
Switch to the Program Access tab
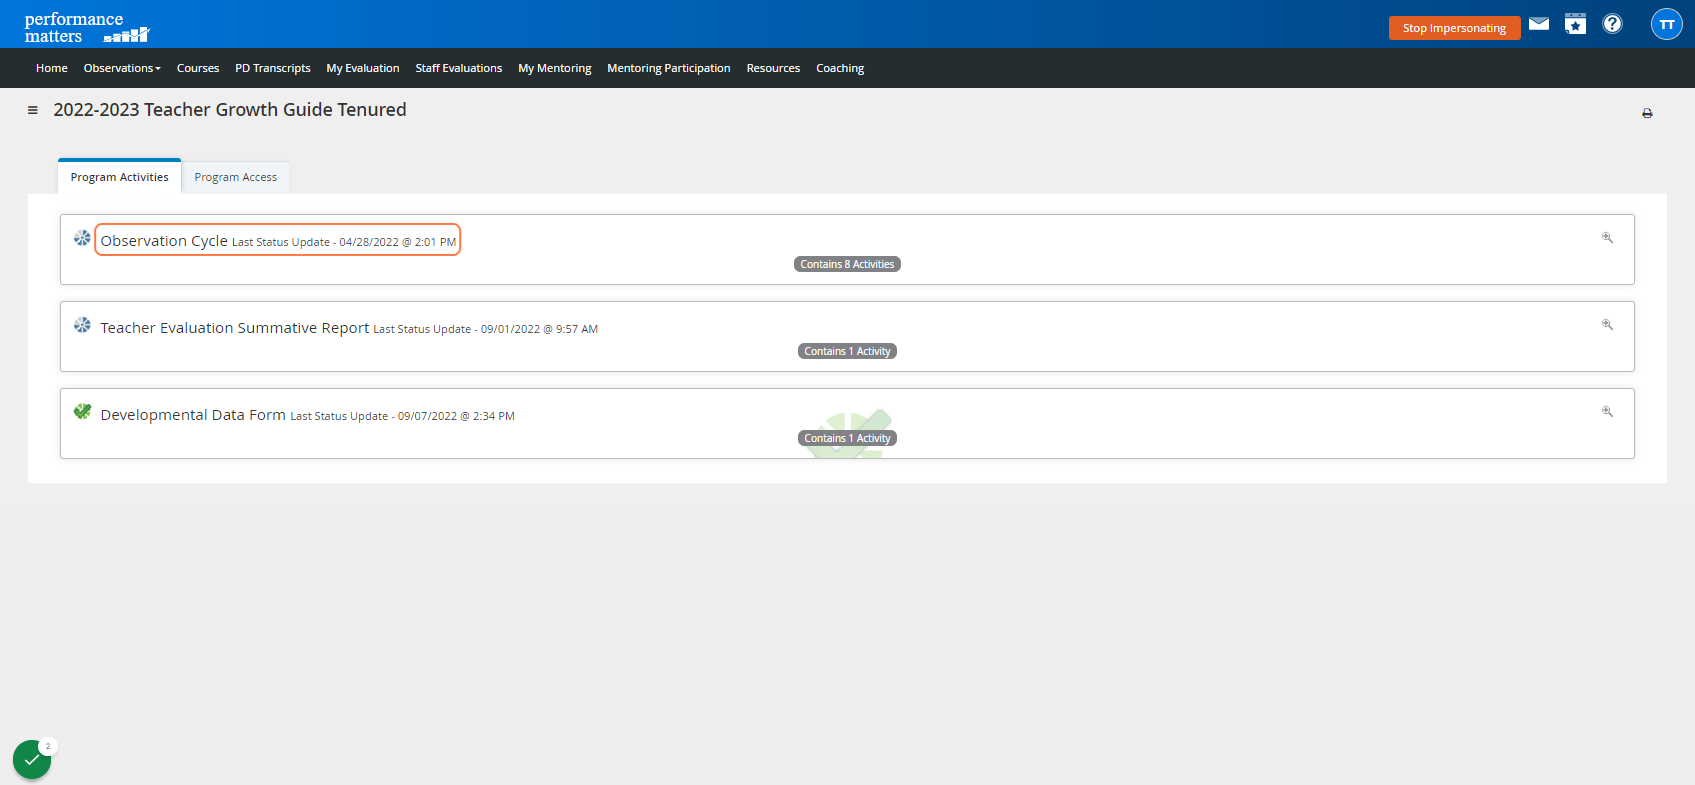point(236,177)
